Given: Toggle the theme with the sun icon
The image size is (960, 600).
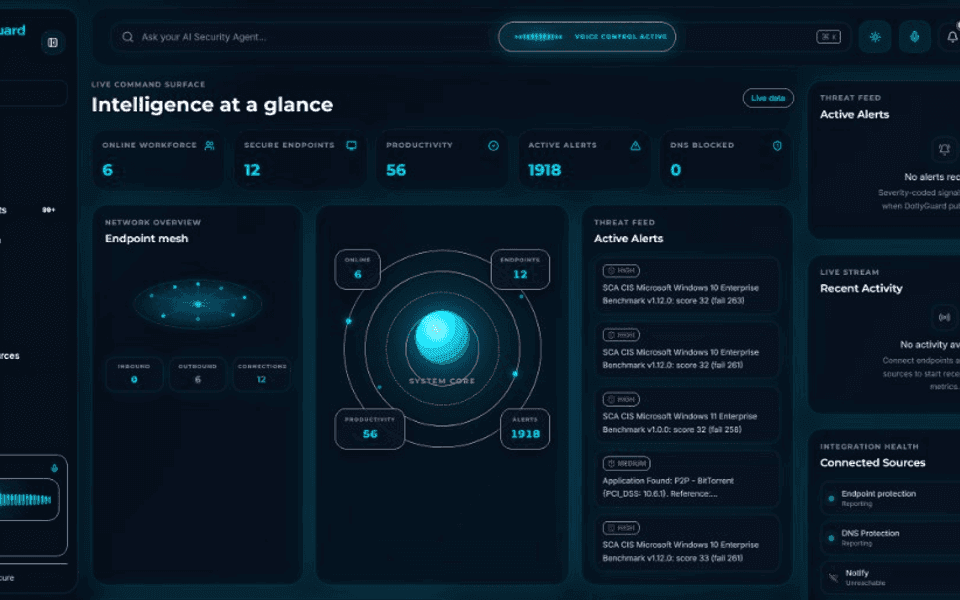Looking at the screenshot, I should click(x=875, y=37).
